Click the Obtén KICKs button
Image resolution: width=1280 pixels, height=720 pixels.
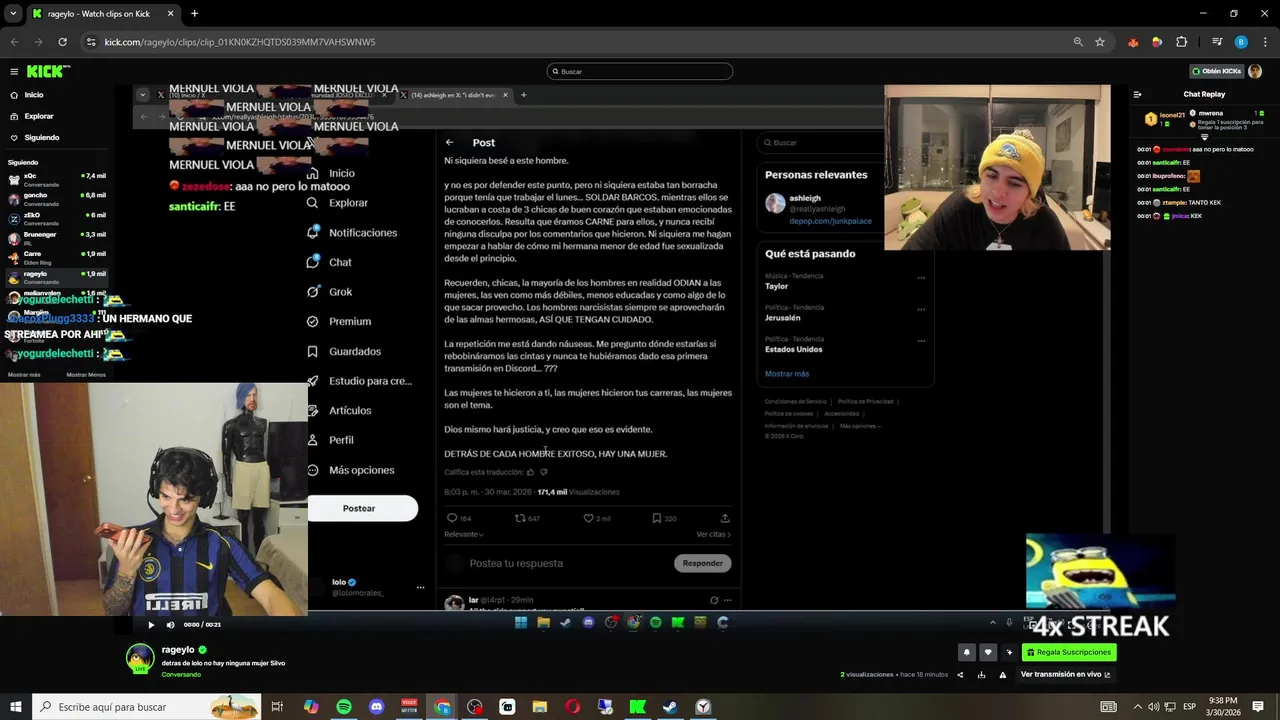[x=1216, y=71]
